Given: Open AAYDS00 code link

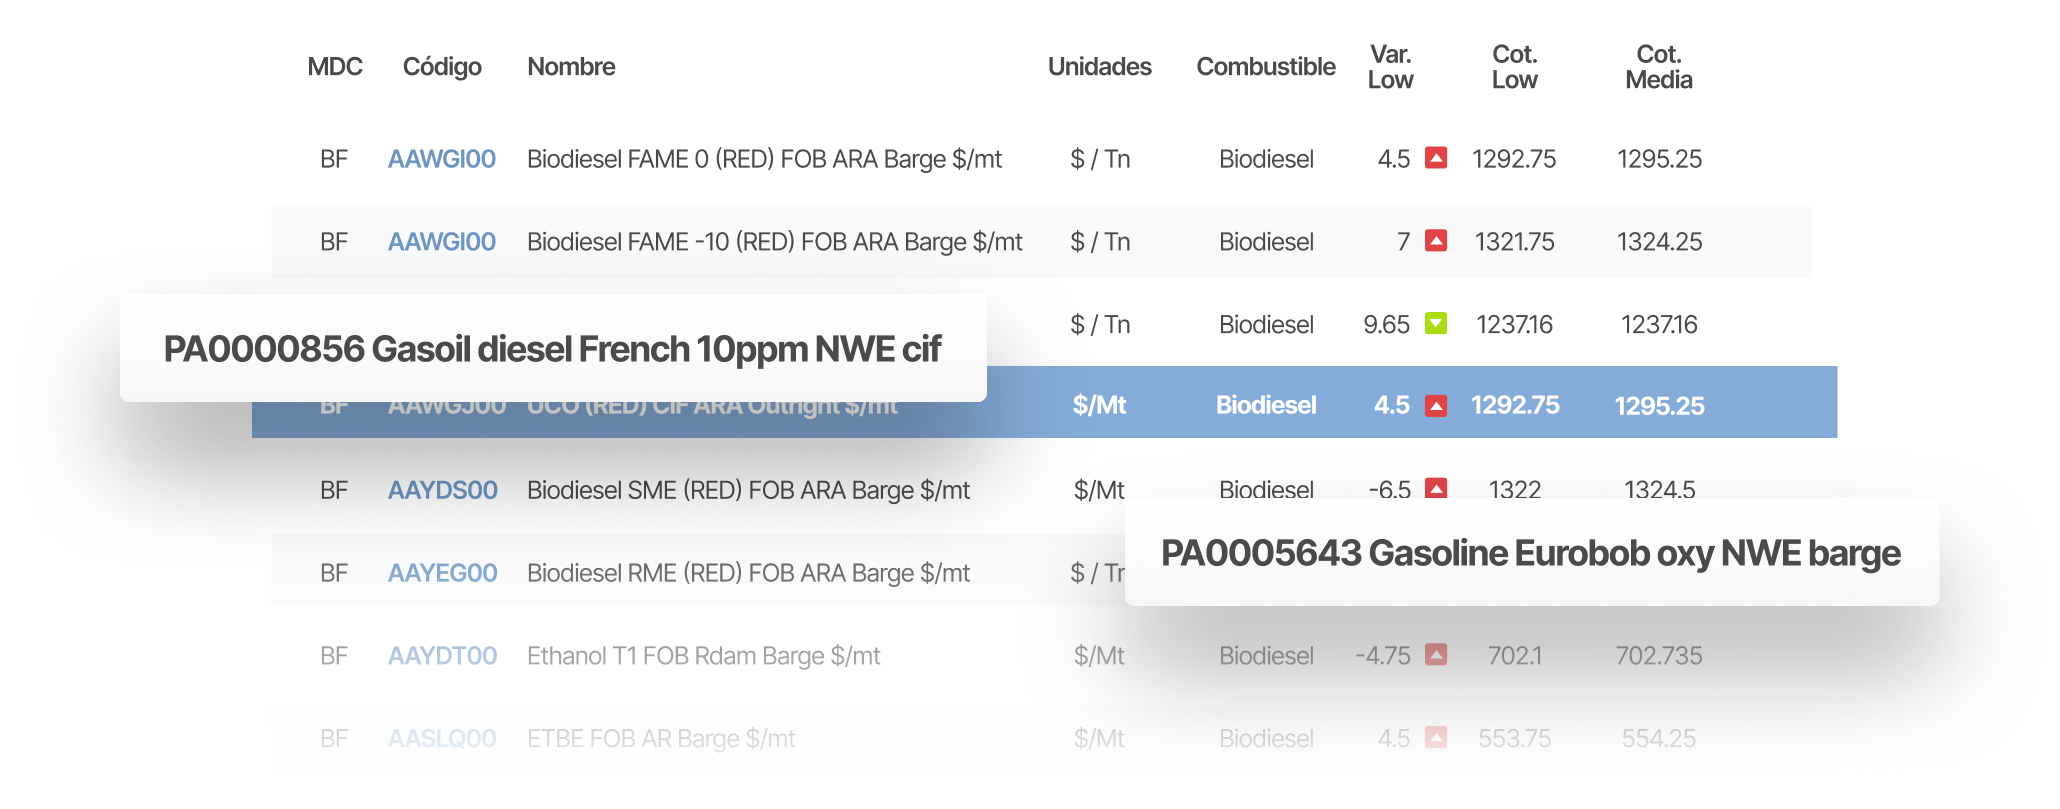Looking at the screenshot, I should (443, 490).
